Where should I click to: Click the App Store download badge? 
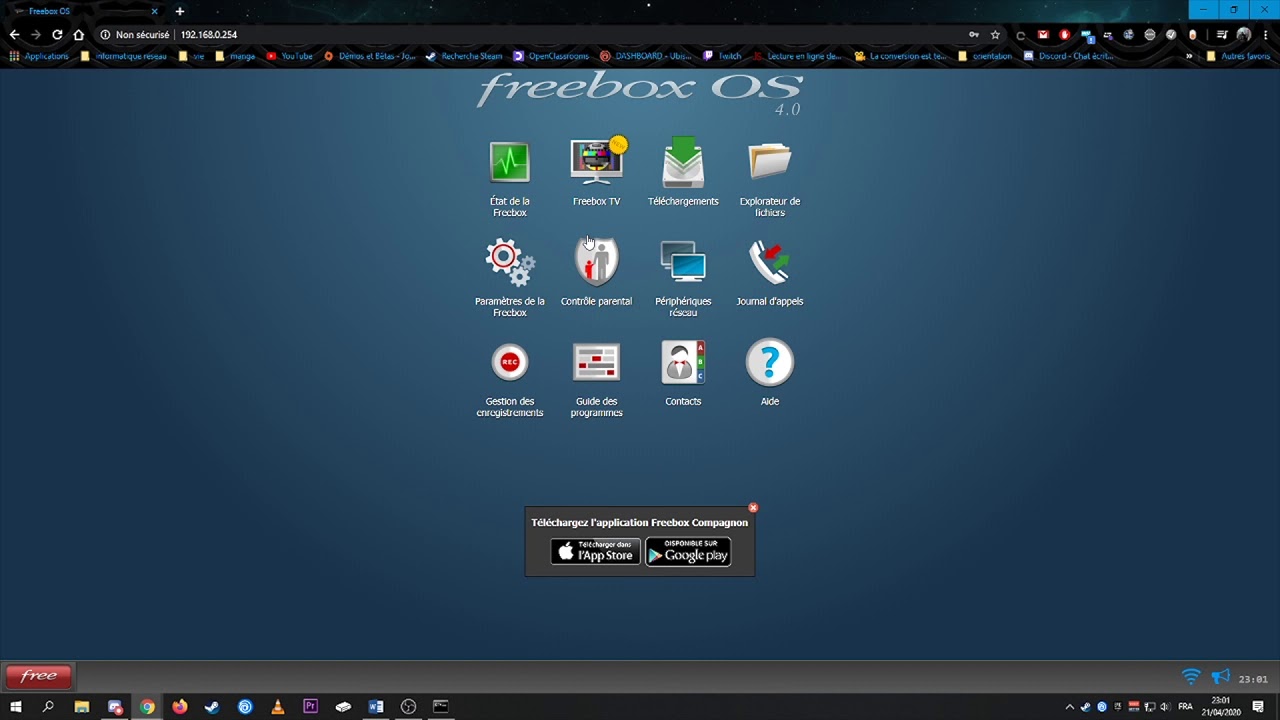pos(595,552)
